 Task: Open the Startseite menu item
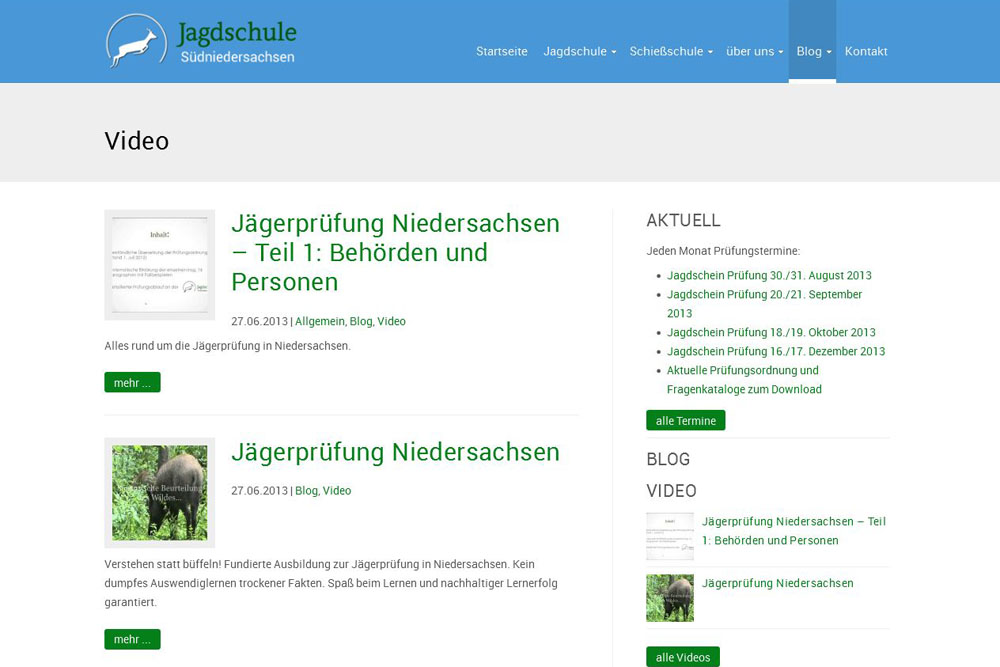(501, 51)
